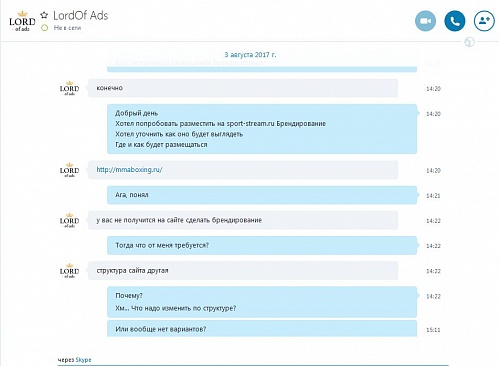Select the 'Тогда что от меня требуется?' message
Image resolution: width=499 pixels, height=366 pixels.
(x=262, y=245)
